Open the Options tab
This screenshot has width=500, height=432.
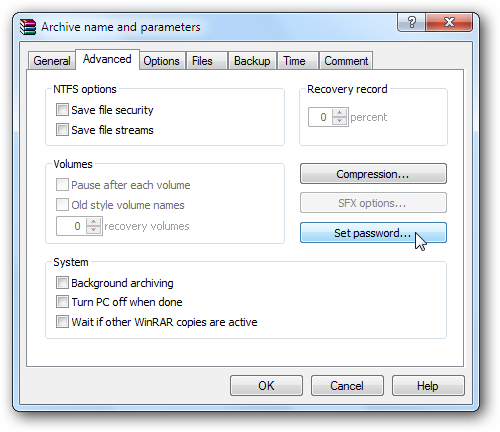[162, 61]
